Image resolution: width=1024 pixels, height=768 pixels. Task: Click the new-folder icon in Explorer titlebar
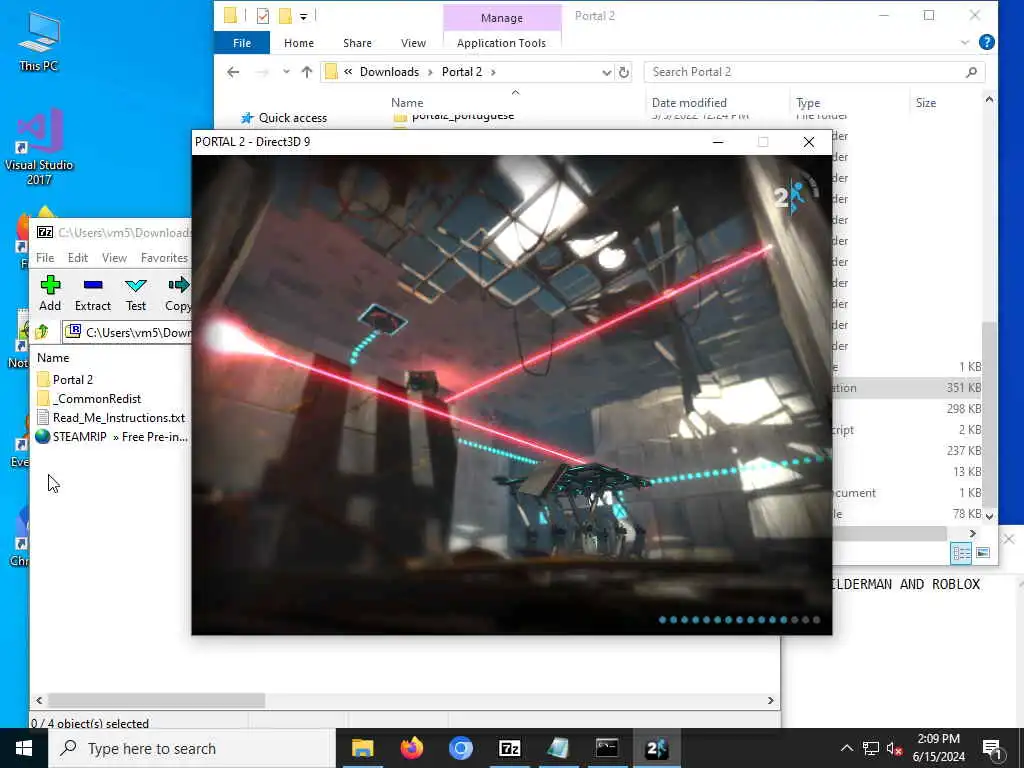point(285,16)
